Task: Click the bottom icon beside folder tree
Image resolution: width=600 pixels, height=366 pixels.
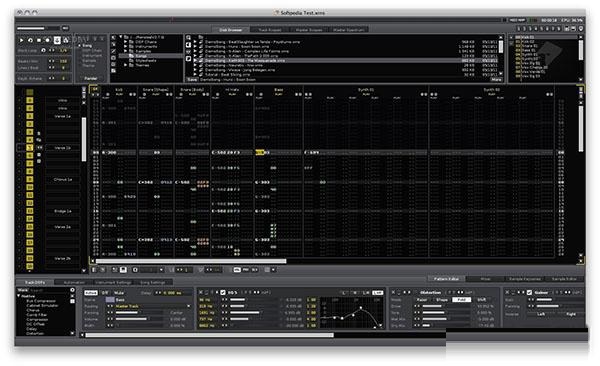Action: [113, 71]
